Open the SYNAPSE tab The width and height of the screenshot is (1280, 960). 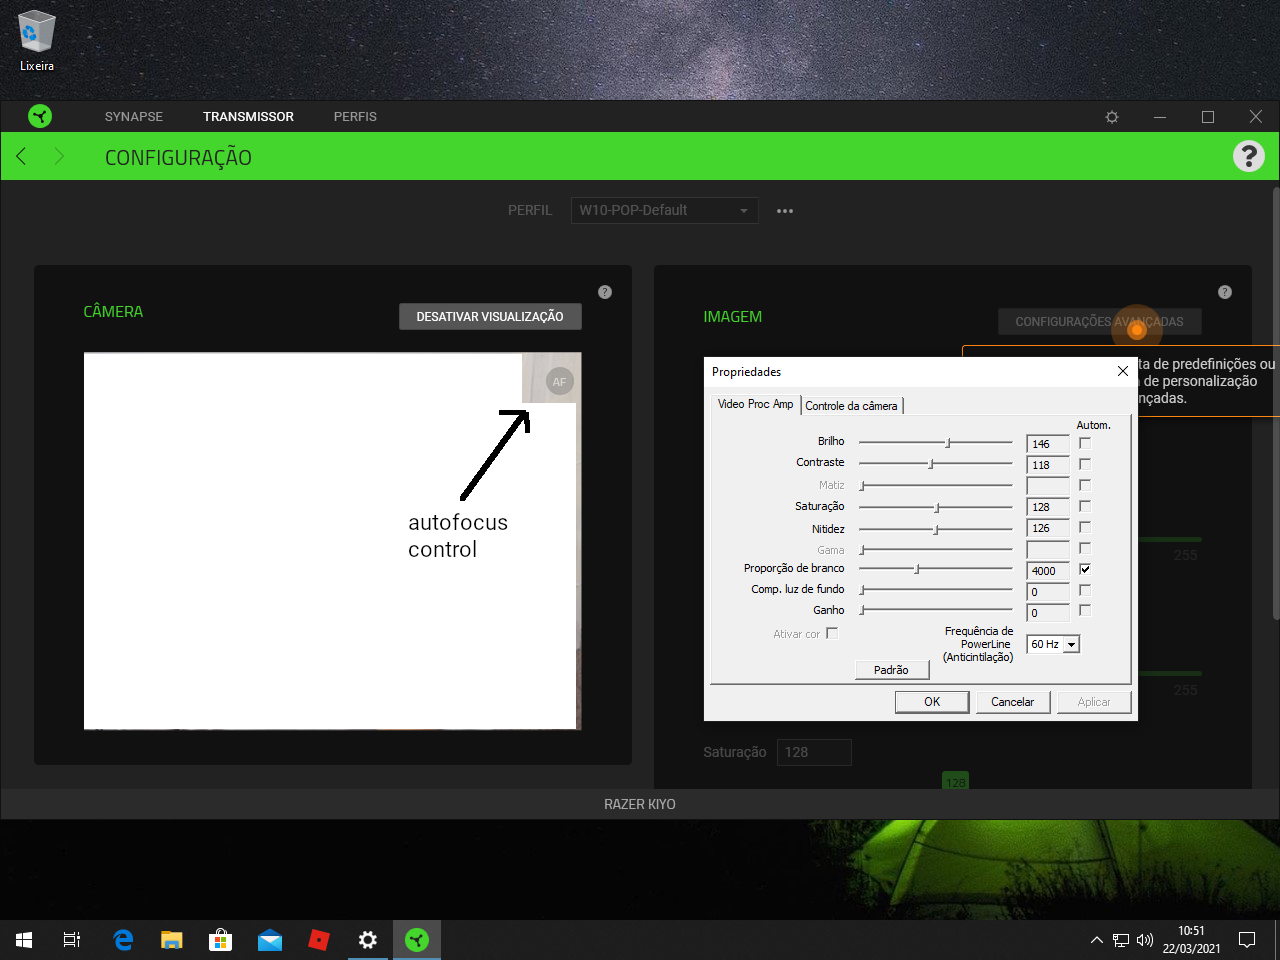coord(134,117)
